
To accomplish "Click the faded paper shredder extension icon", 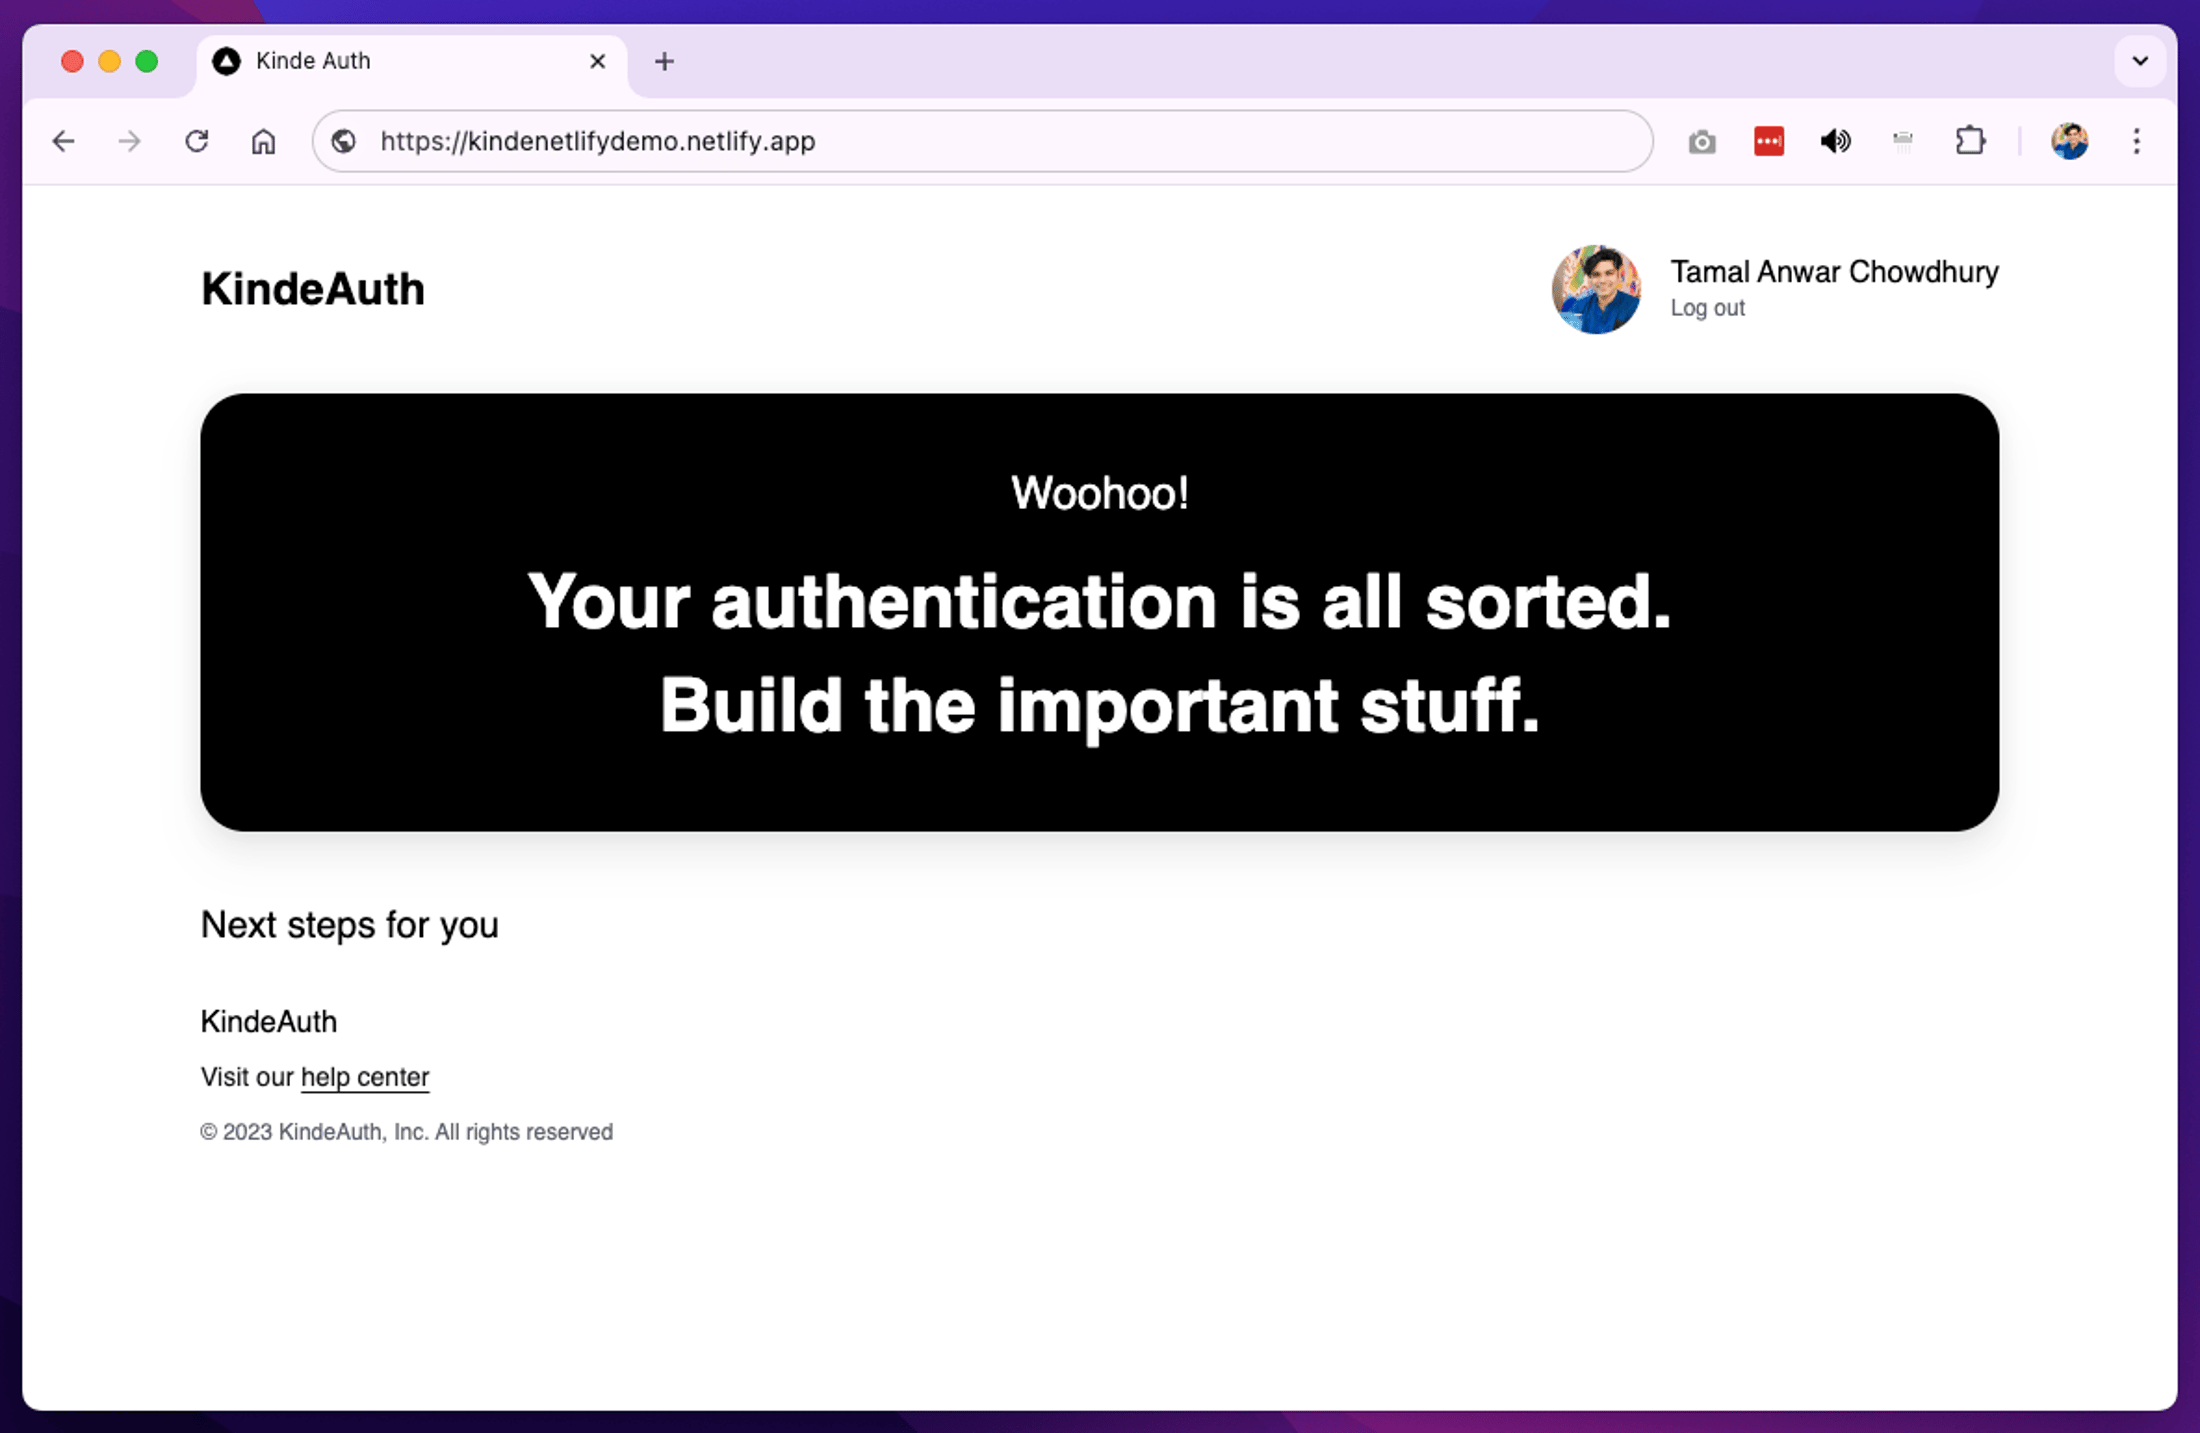I will 1902,141.
